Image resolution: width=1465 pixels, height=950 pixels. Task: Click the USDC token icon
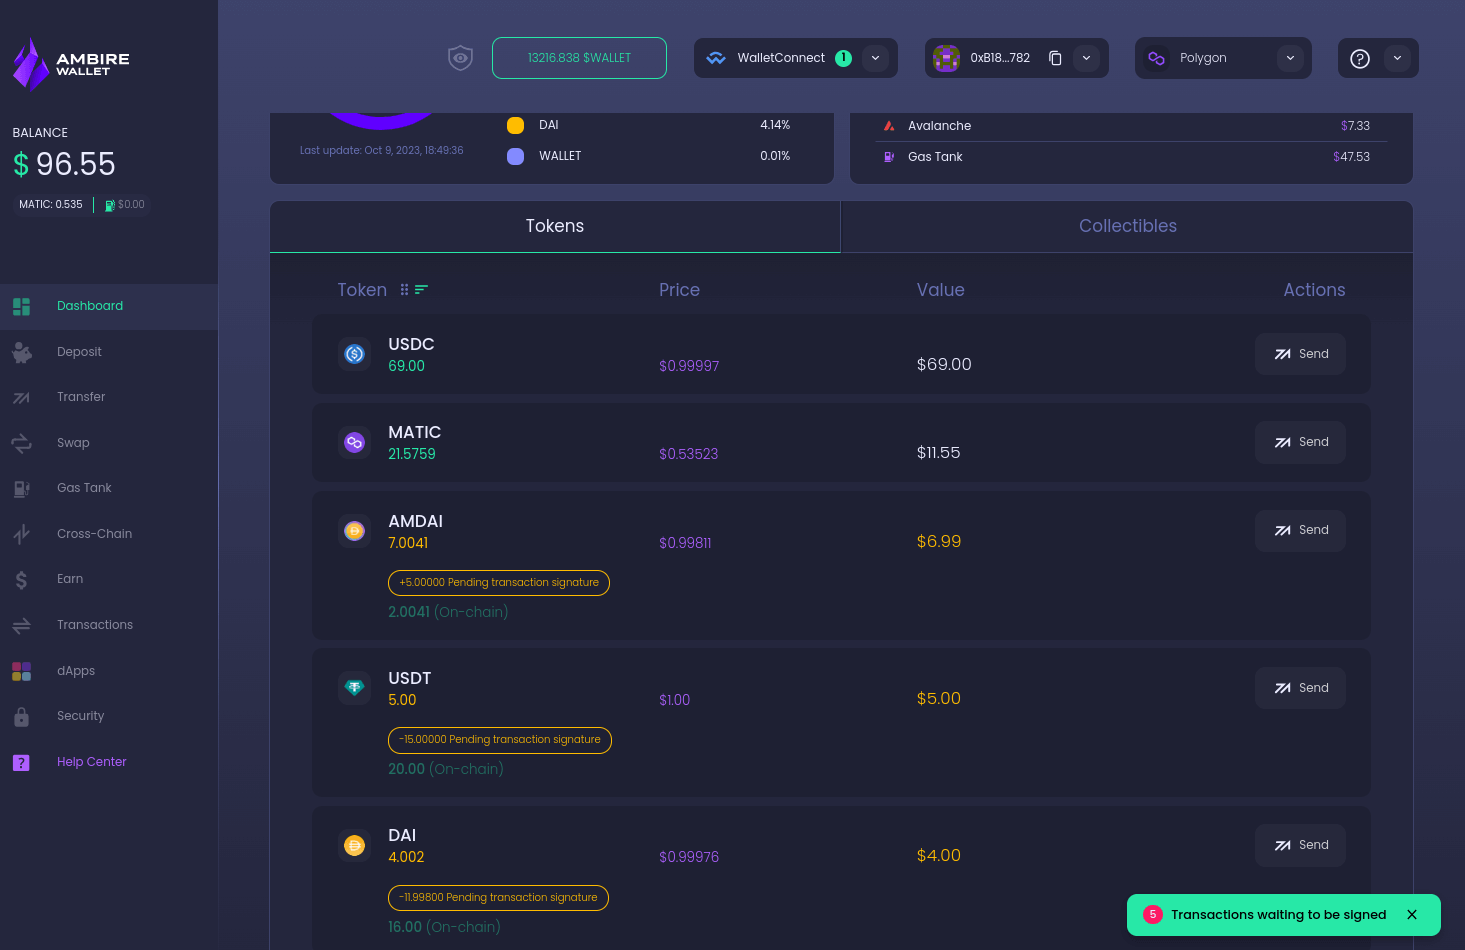click(354, 354)
